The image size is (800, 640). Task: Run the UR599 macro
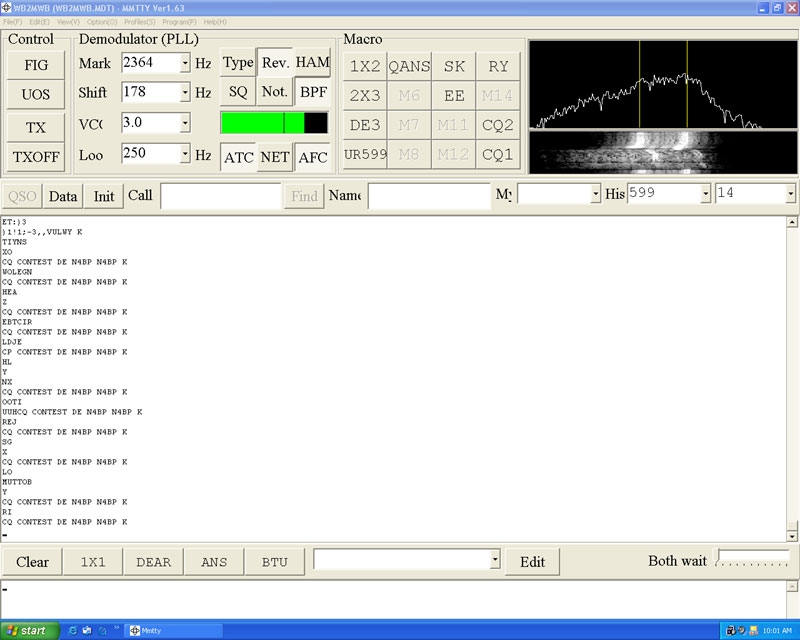pos(365,154)
